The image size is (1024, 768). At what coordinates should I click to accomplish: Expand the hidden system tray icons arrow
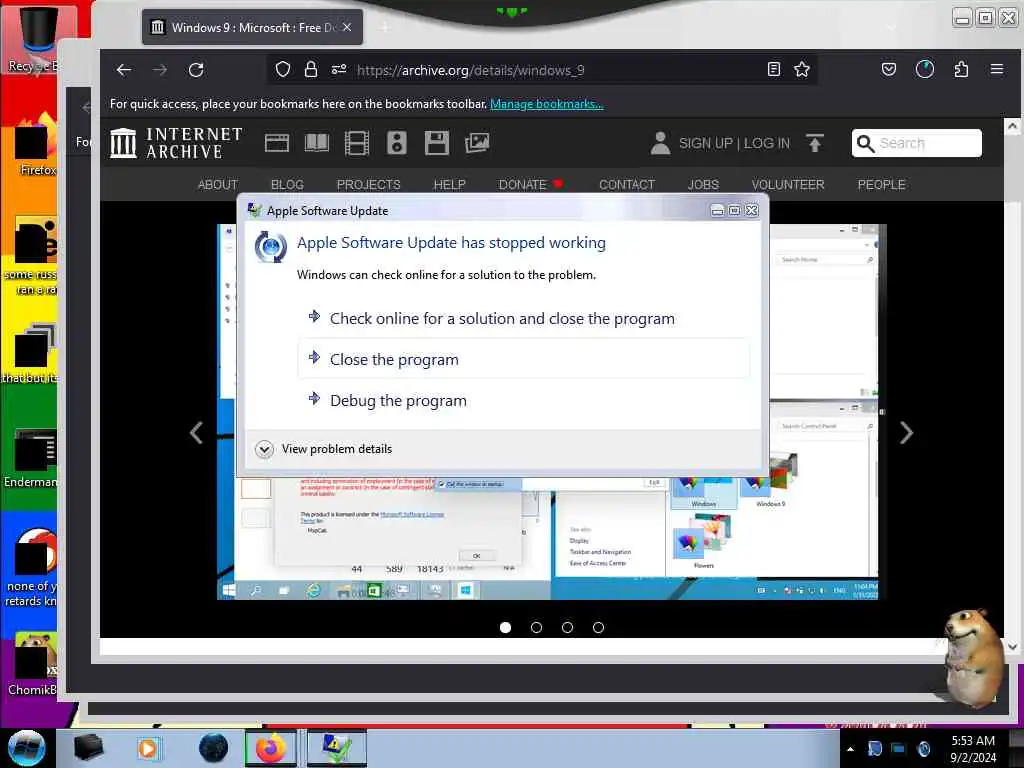point(850,749)
